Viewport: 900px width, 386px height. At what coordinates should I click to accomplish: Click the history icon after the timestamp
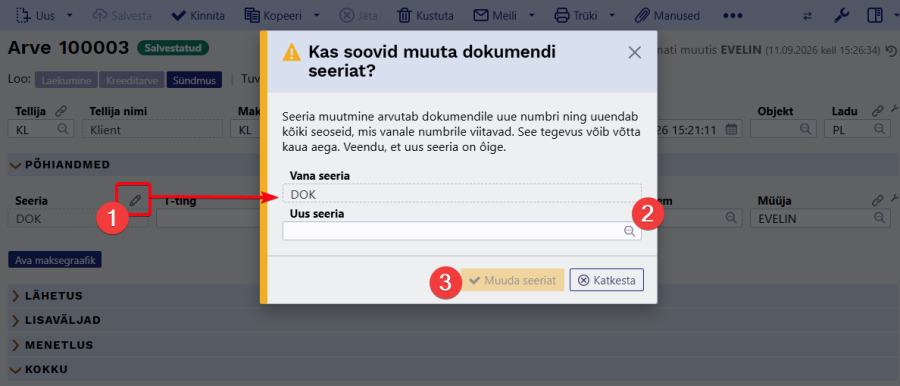tap(891, 51)
